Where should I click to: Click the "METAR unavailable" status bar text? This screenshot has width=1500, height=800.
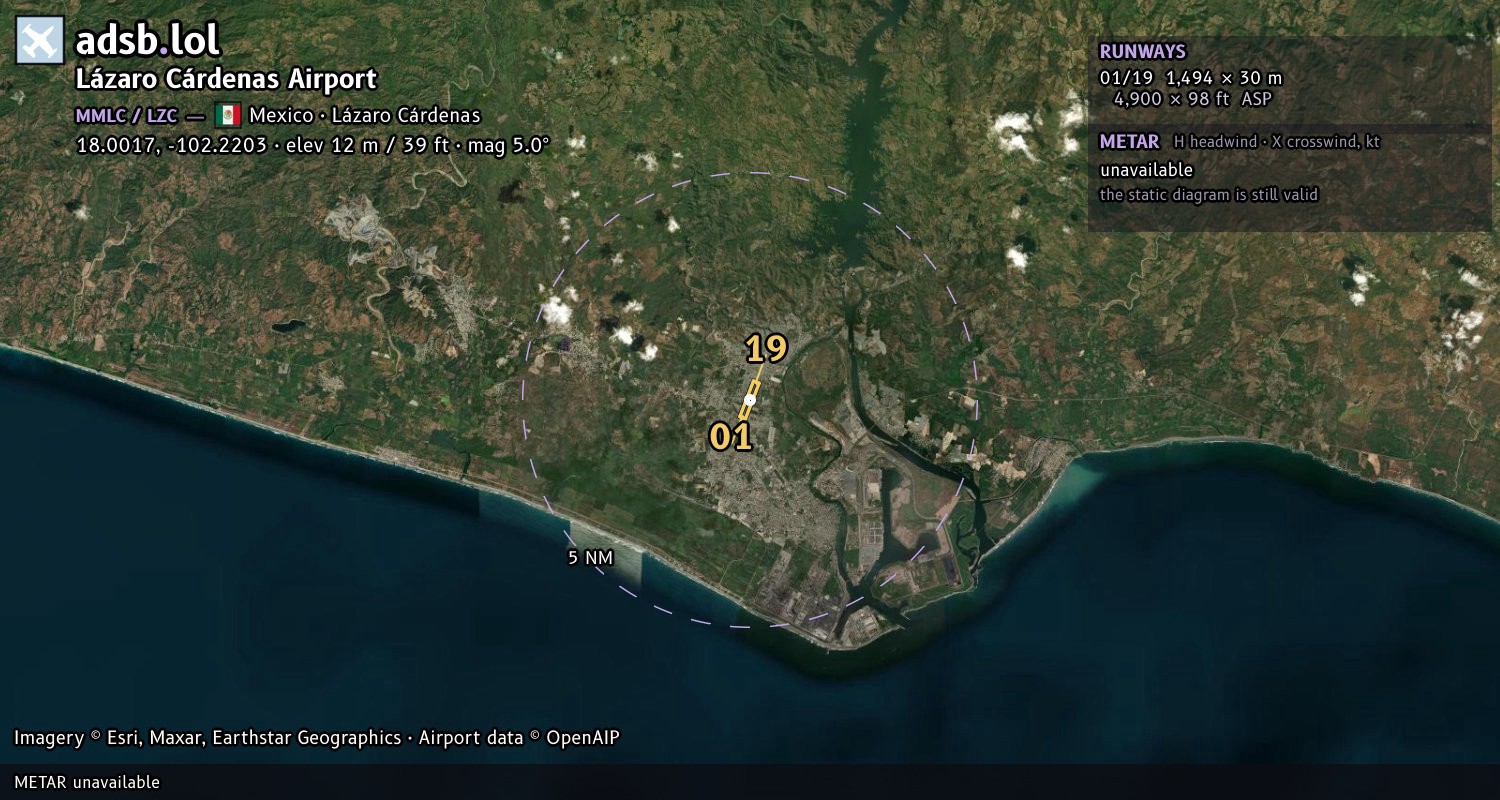coord(87,782)
